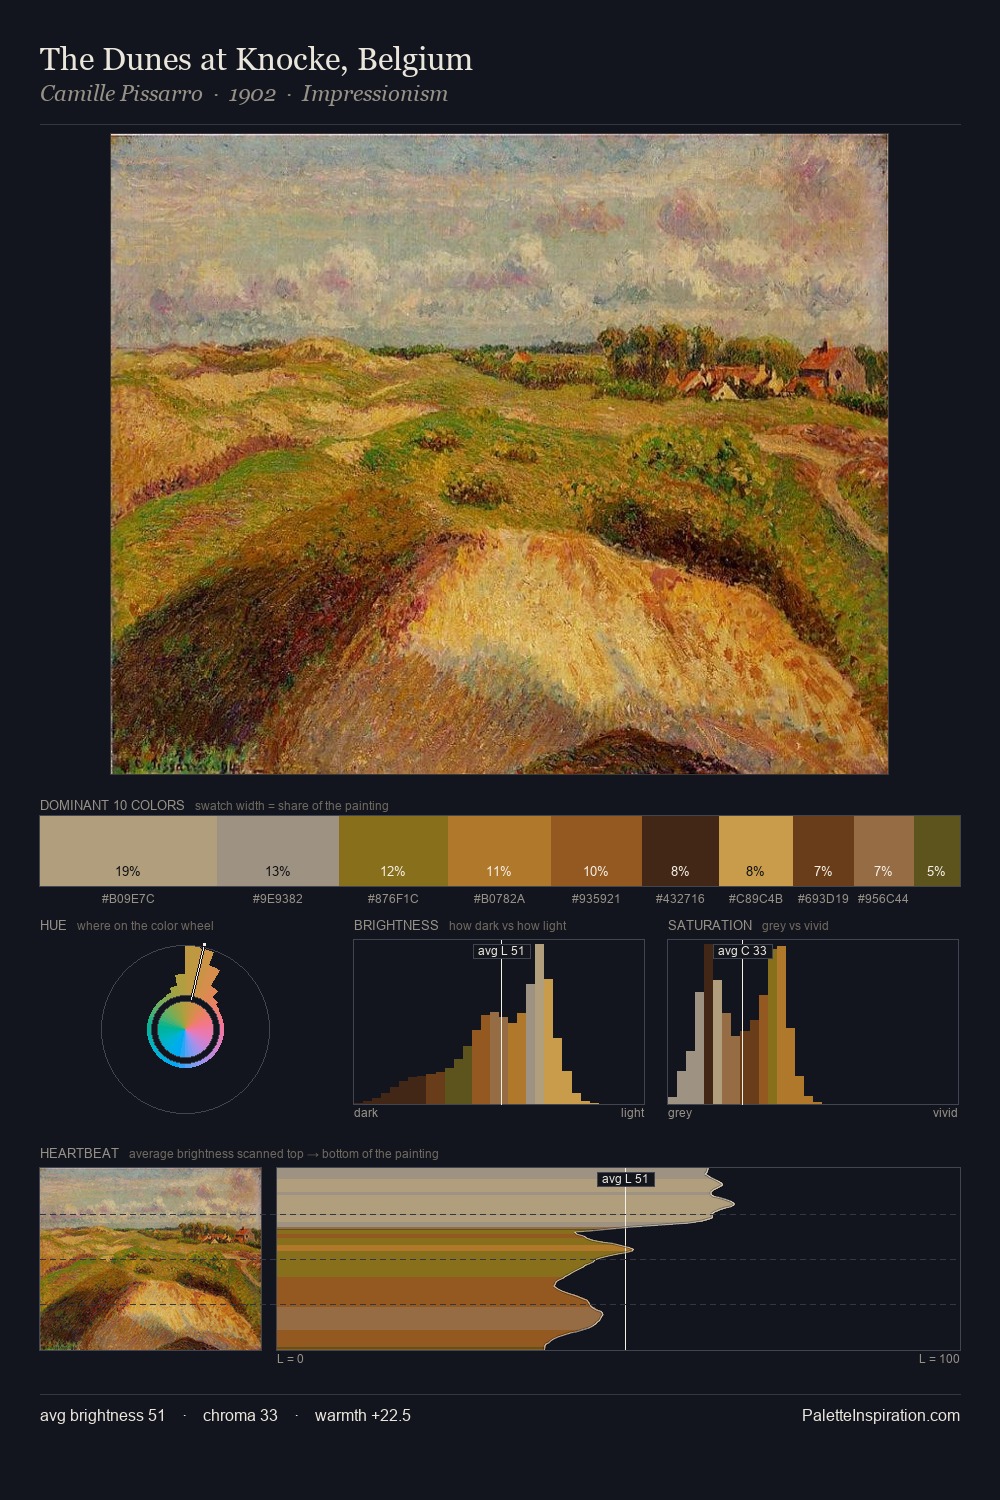This screenshot has height=1500, width=1000.
Task: Click the small painting thumbnail beside Heartbeat chart
Action: 150,1259
